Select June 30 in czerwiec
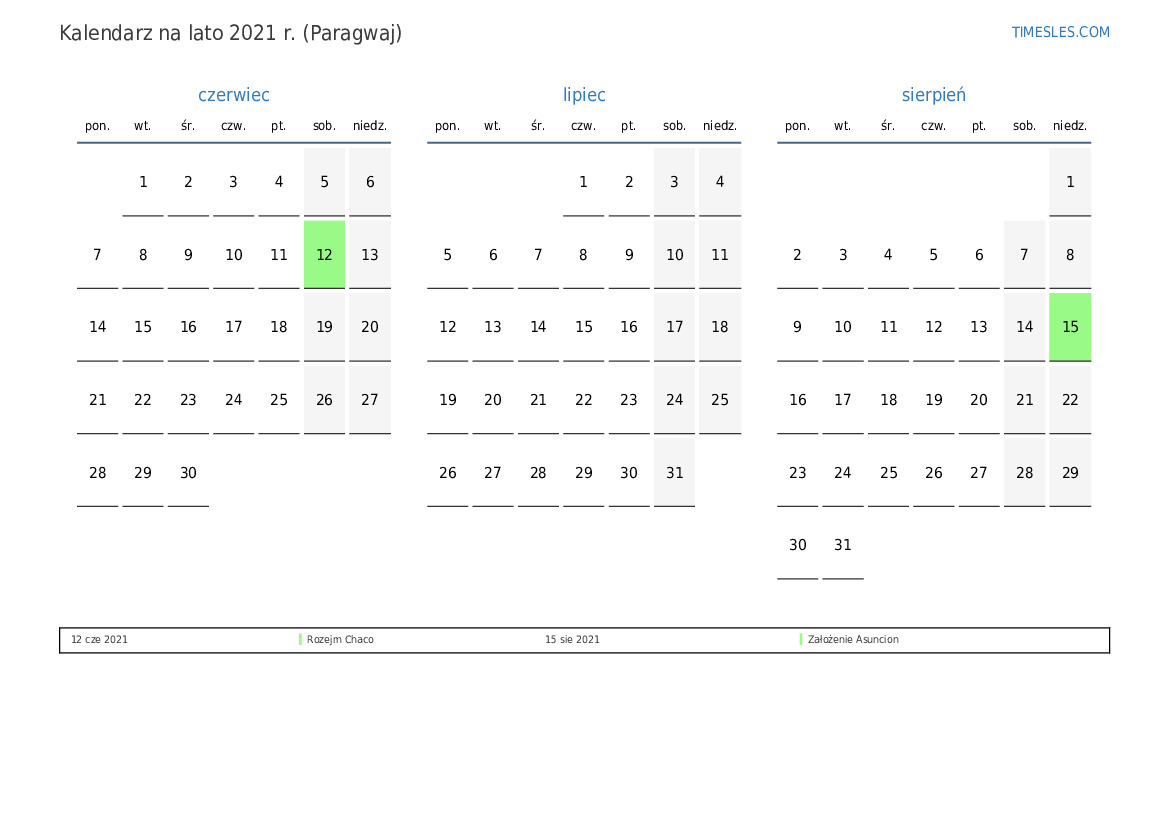The width and height of the screenshot is (1169, 827). point(188,473)
